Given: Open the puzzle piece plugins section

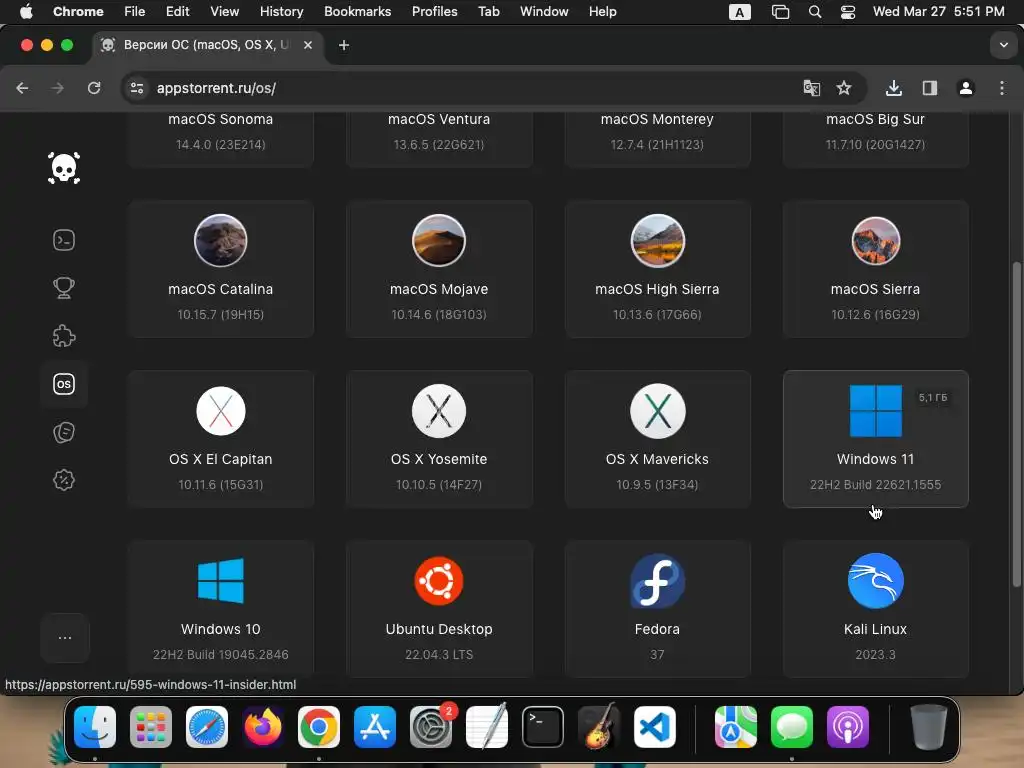Looking at the screenshot, I should click(x=64, y=336).
